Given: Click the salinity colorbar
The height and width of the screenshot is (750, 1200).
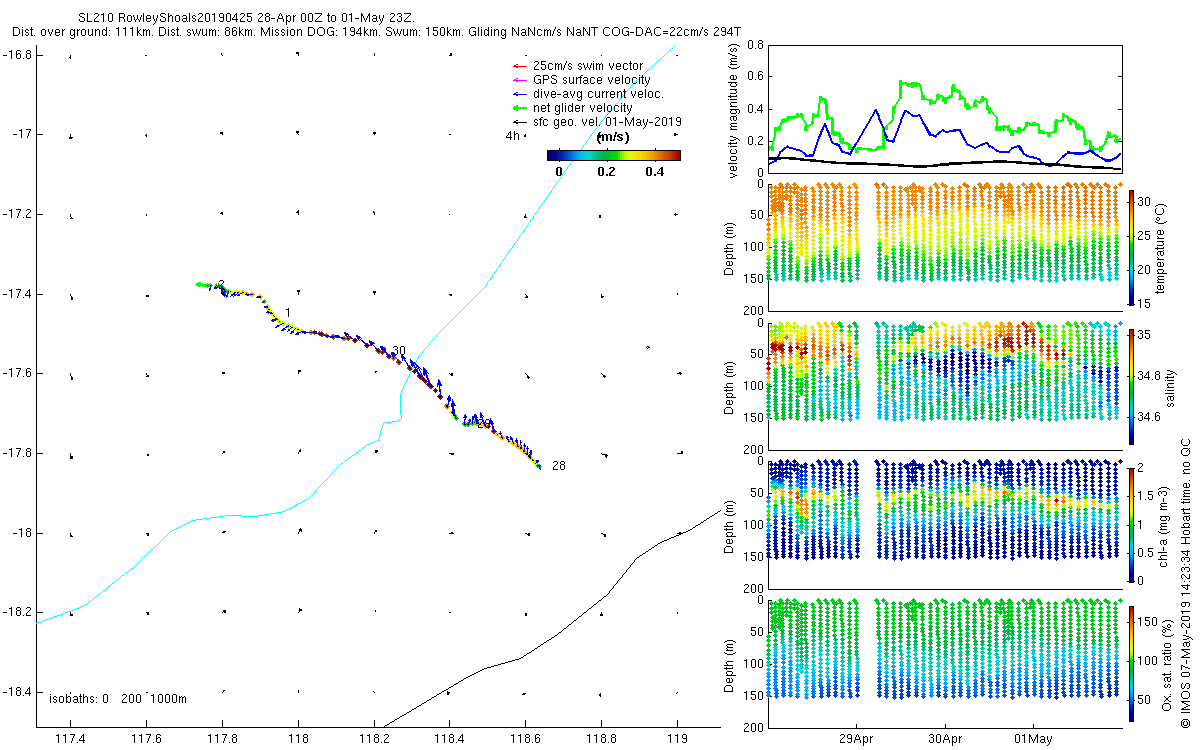Looking at the screenshot, I should click(1132, 386).
